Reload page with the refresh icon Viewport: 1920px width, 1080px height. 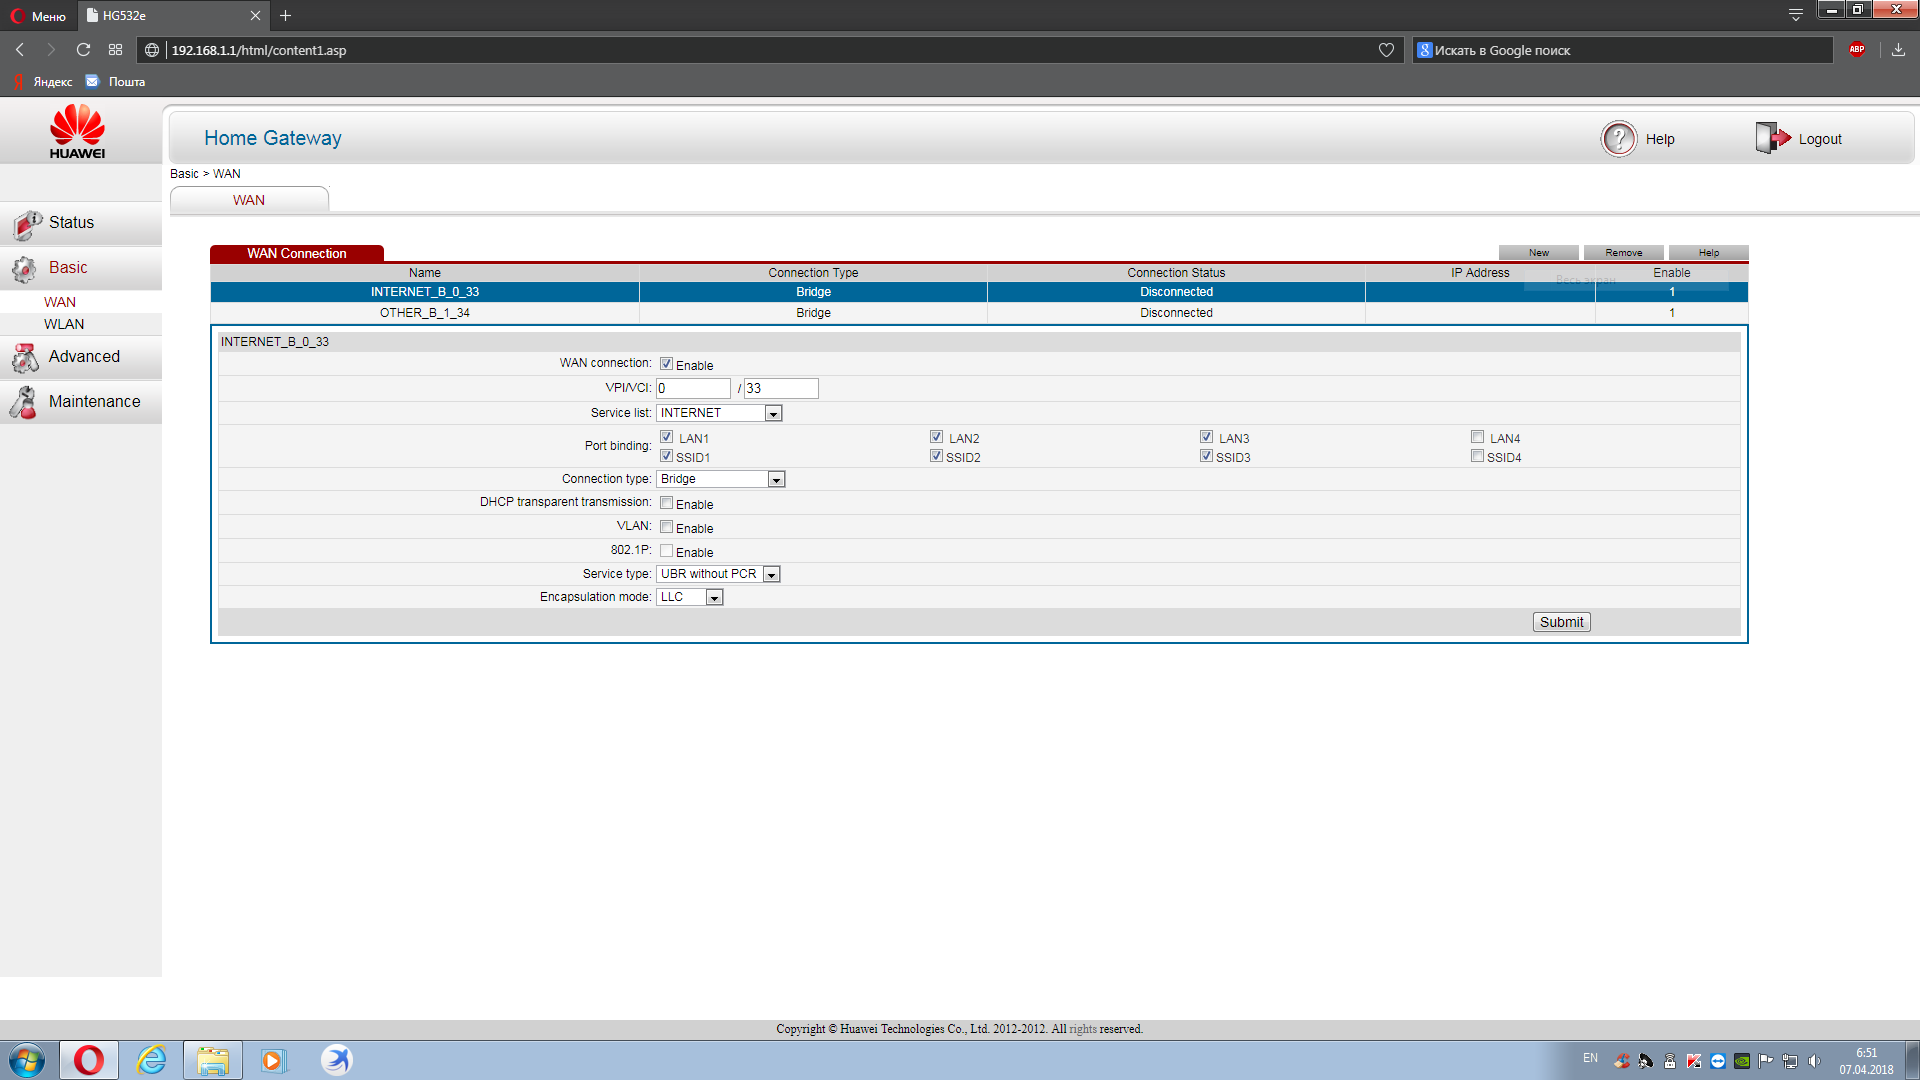coord(84,50)
